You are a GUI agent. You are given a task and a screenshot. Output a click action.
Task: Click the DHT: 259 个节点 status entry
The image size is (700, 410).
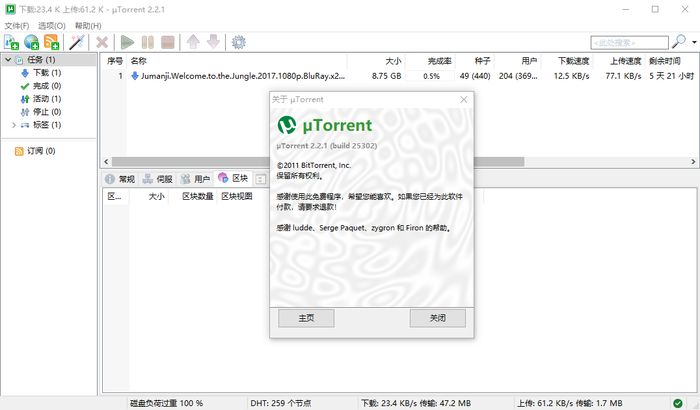click(281, 403)
